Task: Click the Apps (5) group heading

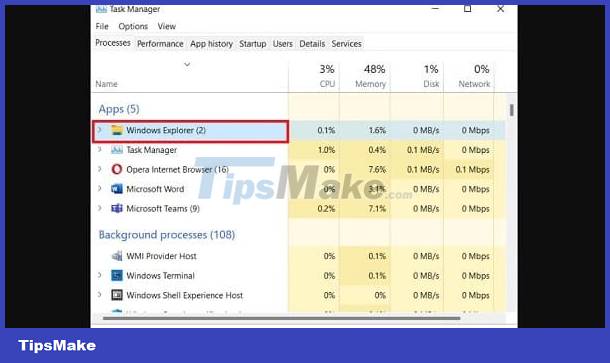Action: [119, 109]
